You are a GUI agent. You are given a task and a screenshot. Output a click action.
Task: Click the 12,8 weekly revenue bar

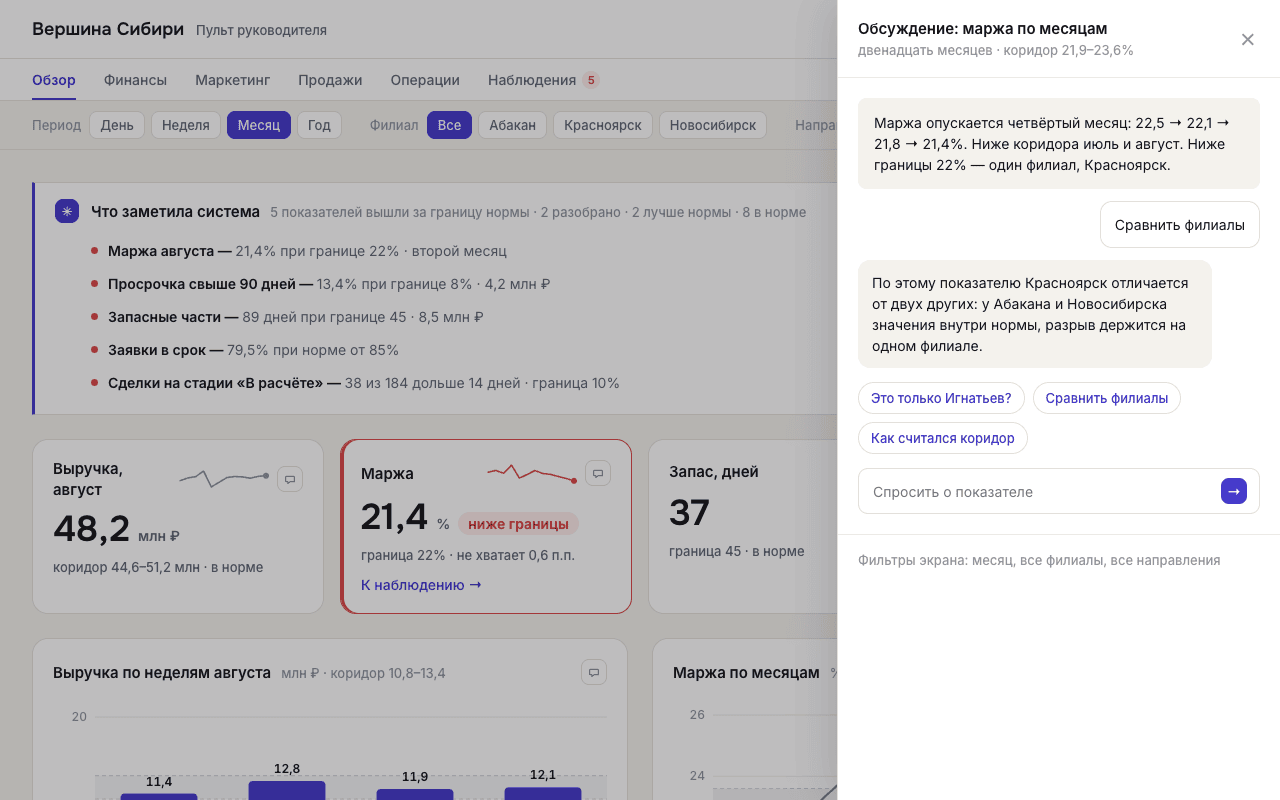287,790
